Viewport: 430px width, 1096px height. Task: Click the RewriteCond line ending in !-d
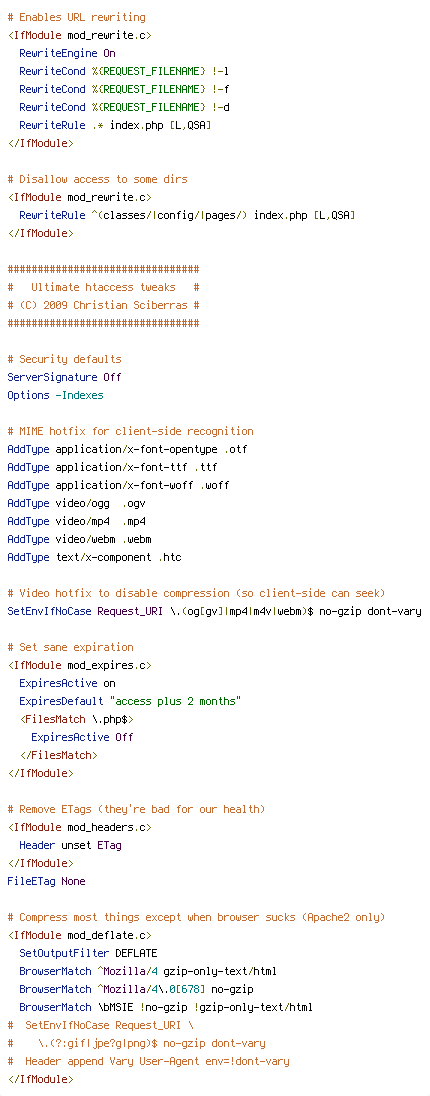click(124, 107)
